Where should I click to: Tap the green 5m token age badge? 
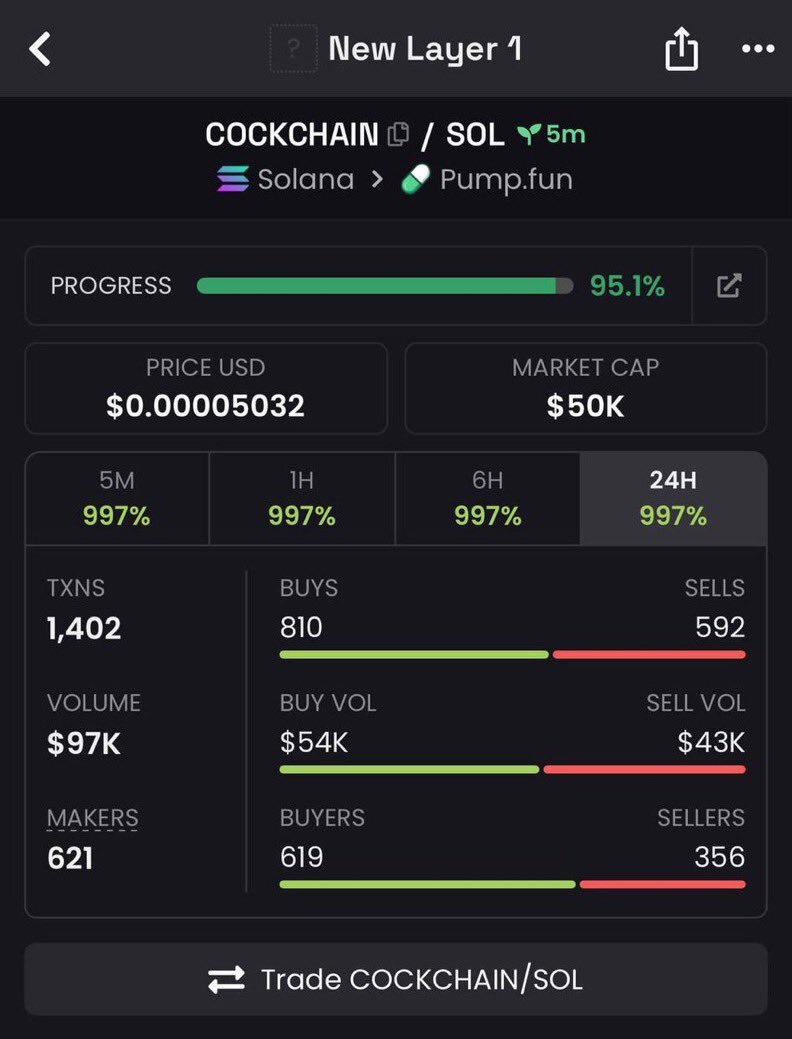click(x=551, y=134)
